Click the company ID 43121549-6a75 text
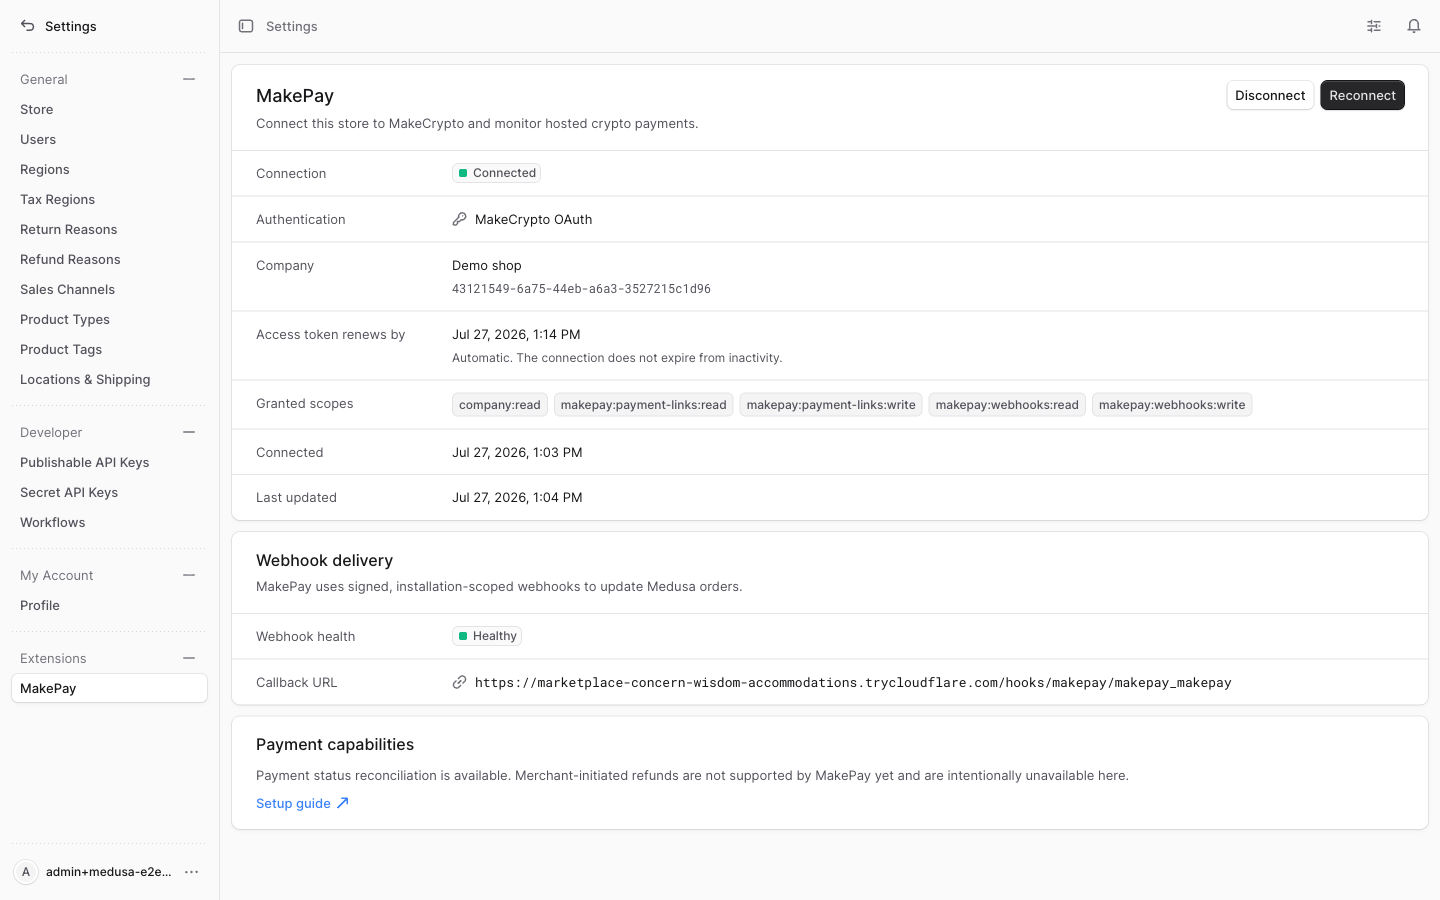Screen dimensions: 1440x900 tap(581, 289)
